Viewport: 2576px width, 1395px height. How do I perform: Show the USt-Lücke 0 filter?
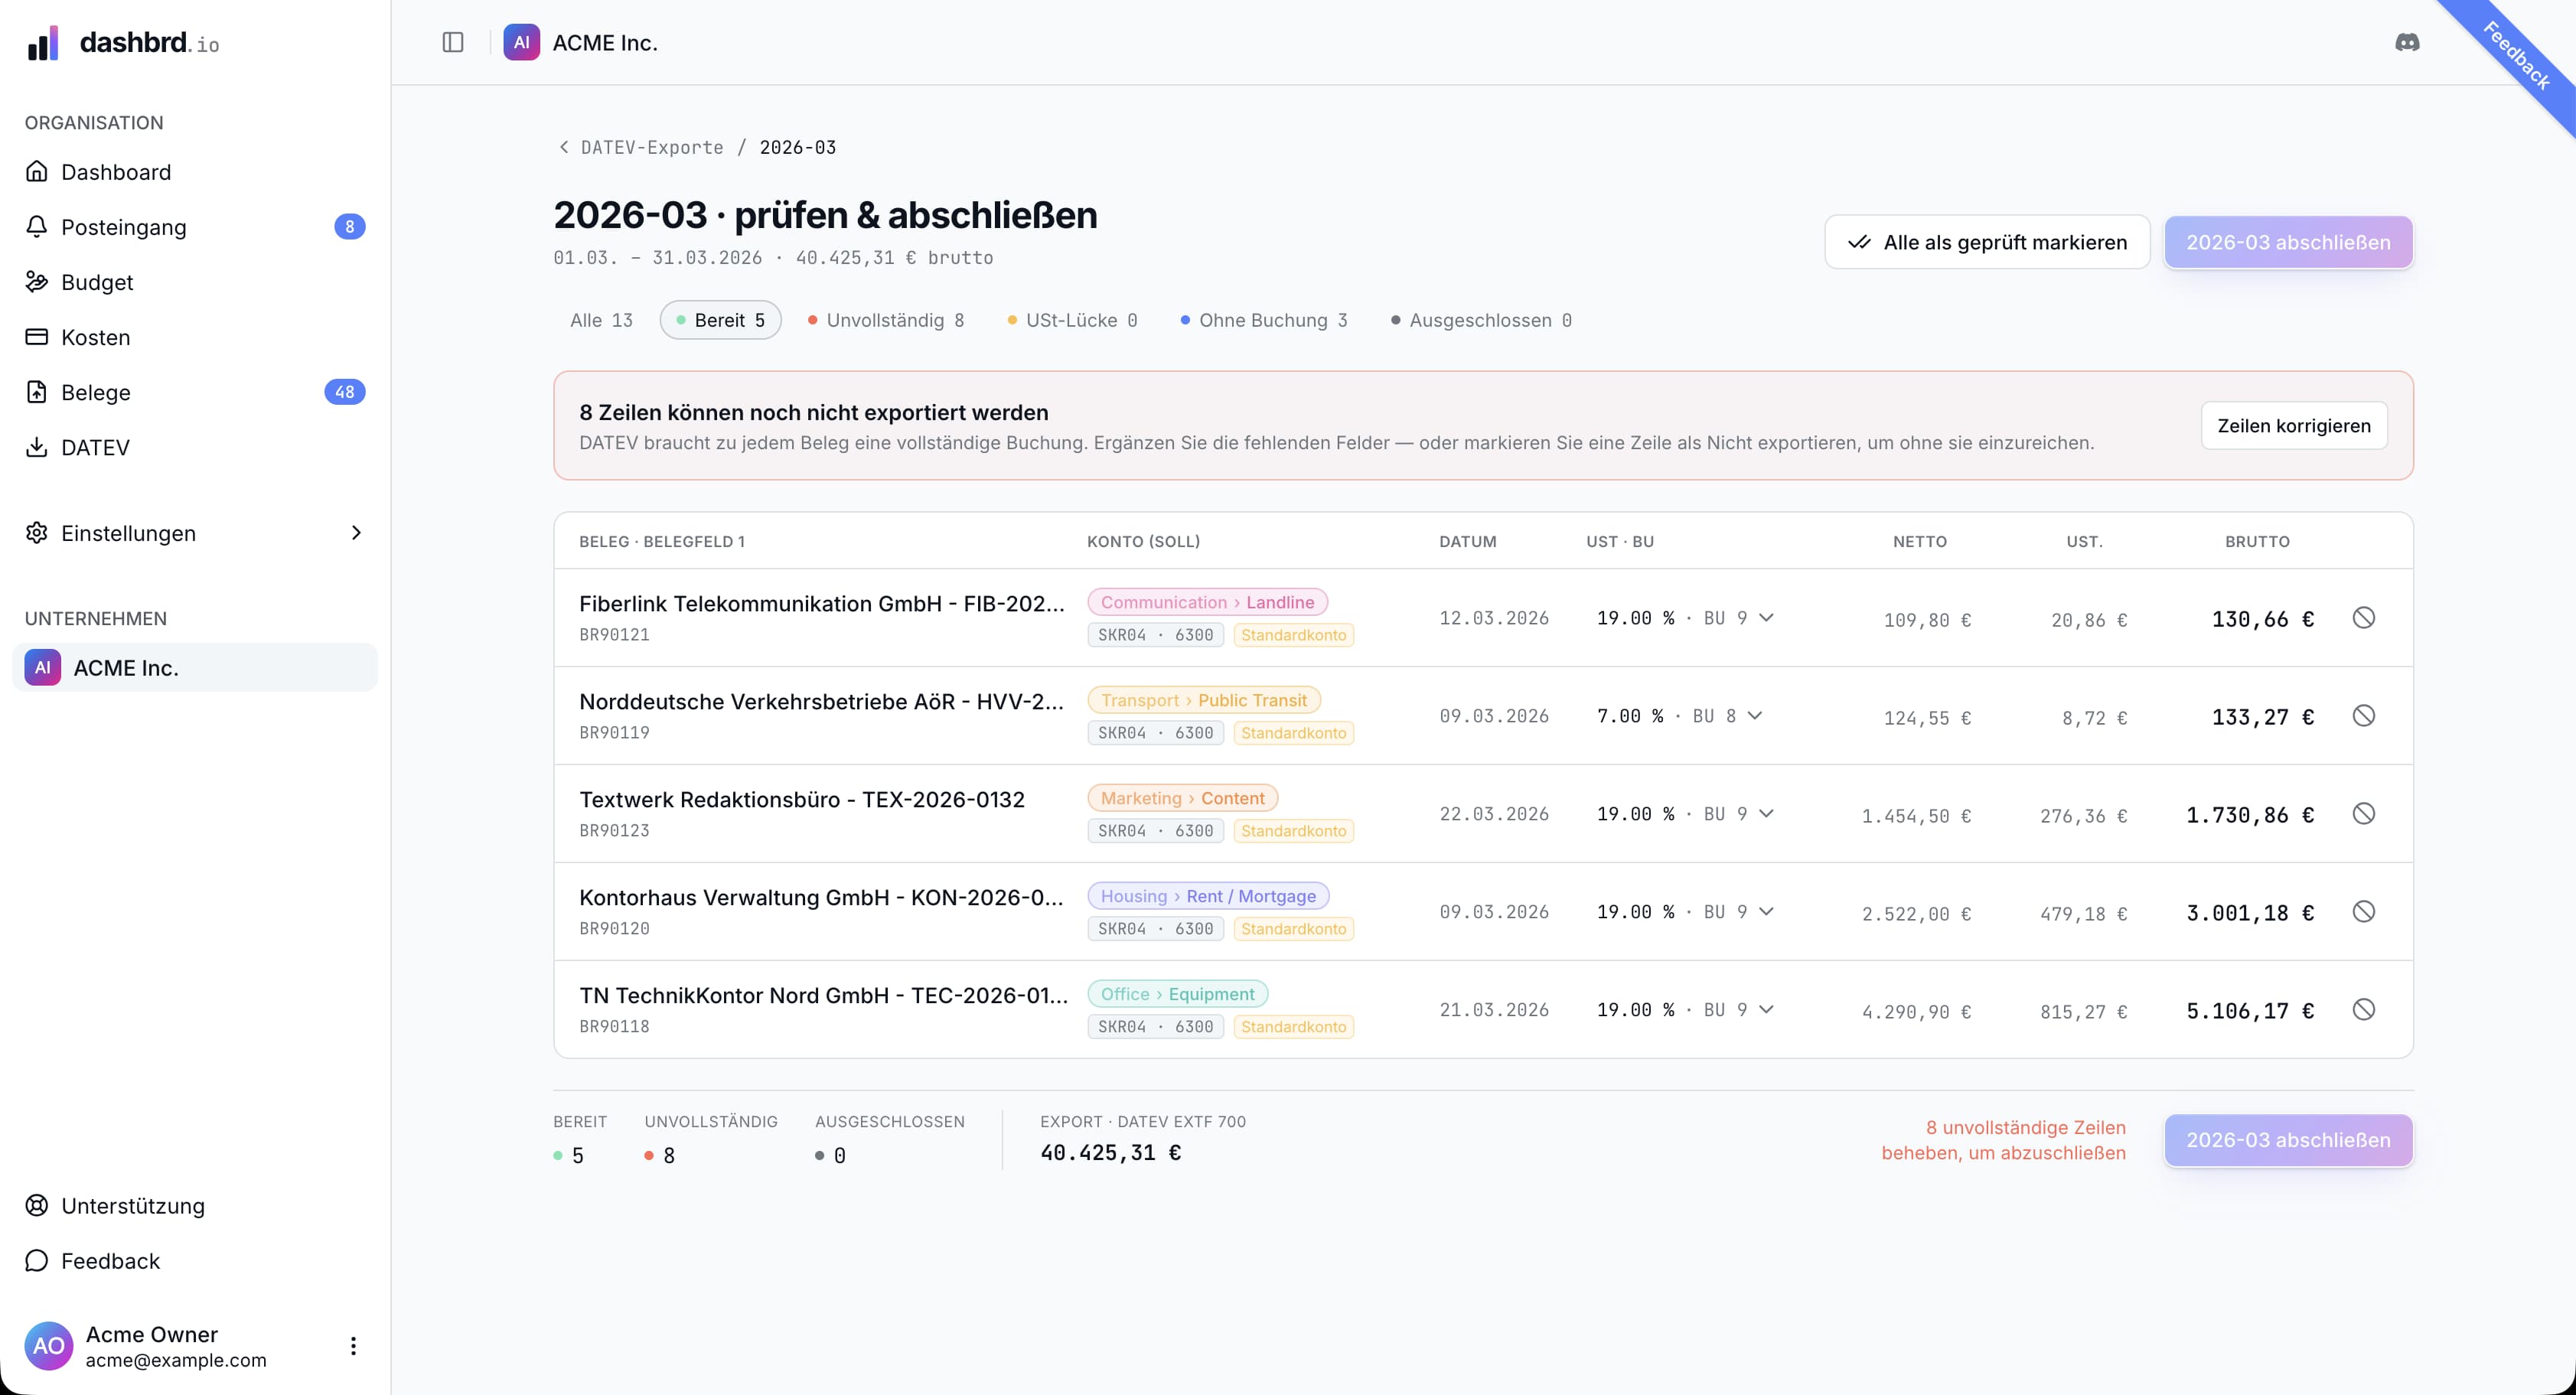pos(1072,320)
